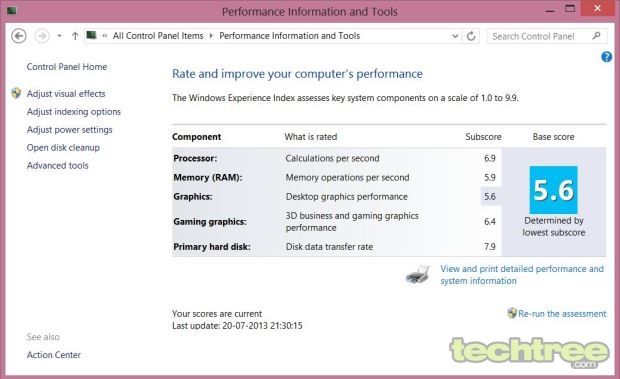The width and height of the screenshot is (620, 379).
Task: Go up one level with Up arrow
Action: coord(75,36)
